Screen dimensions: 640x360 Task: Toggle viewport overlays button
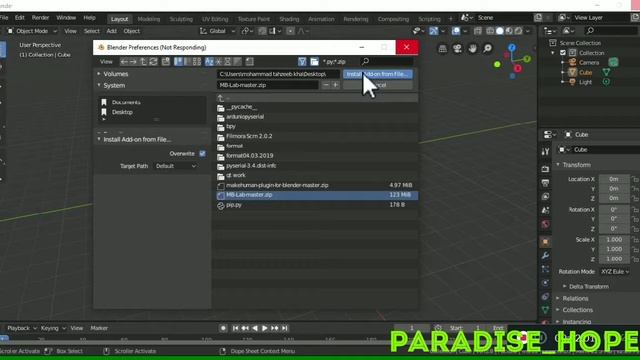456,31
